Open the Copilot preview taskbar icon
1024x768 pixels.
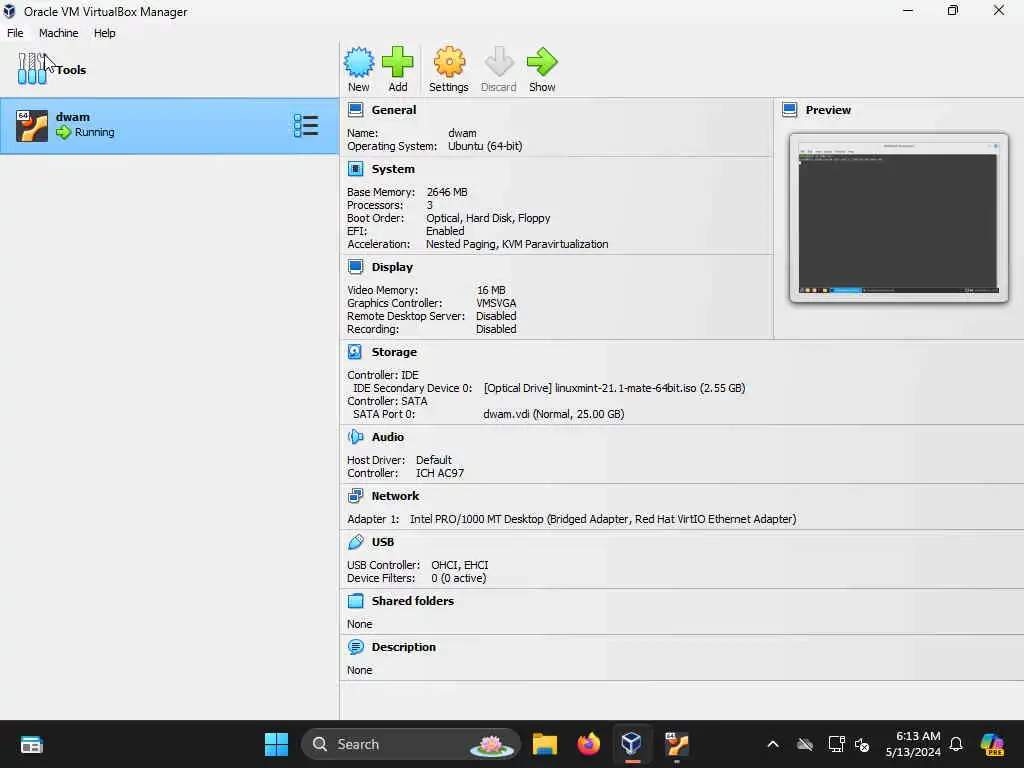click(x=993, y=744)
